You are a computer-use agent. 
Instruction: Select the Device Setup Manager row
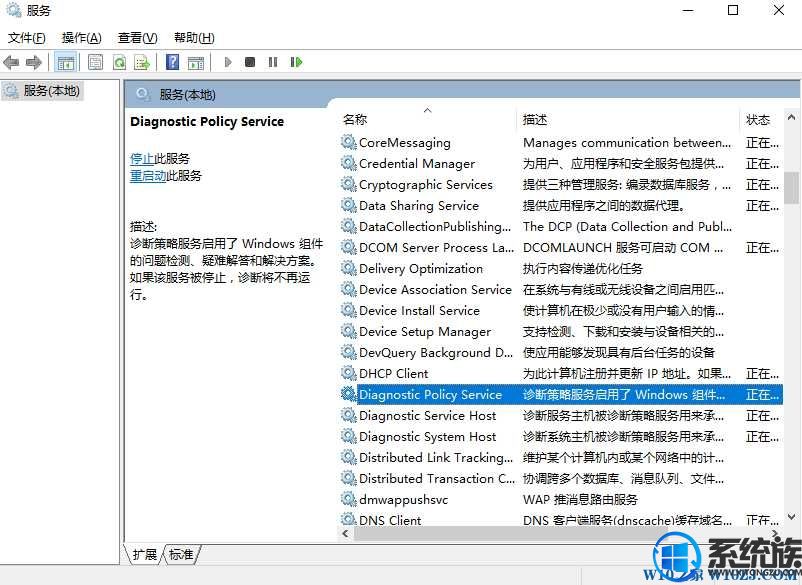click(561, 331)
